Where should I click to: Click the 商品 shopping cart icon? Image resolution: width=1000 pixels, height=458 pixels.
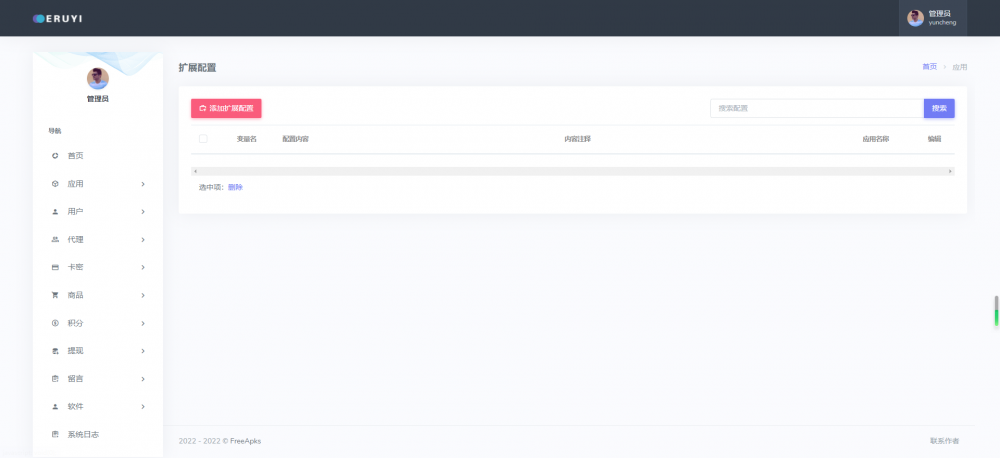coord(55,295)
